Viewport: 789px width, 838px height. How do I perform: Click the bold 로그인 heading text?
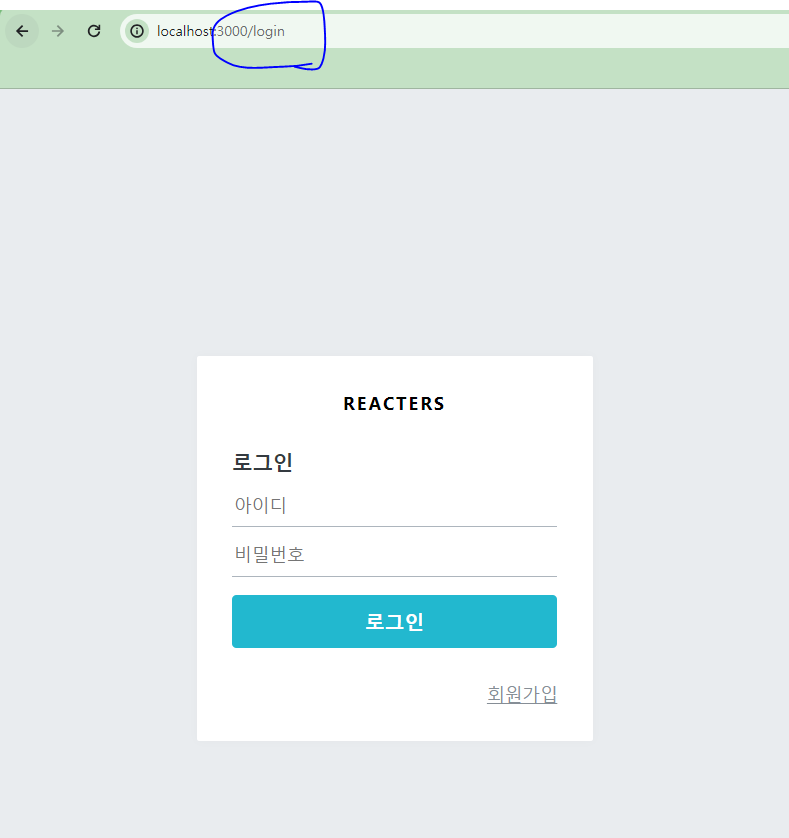coord(262,462)
